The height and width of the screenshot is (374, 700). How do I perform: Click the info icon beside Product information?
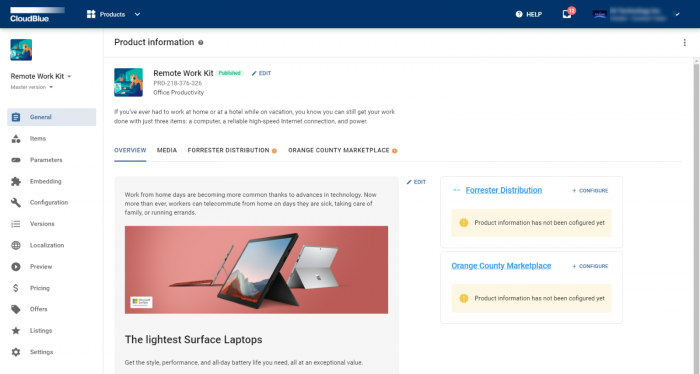point(201,43)
